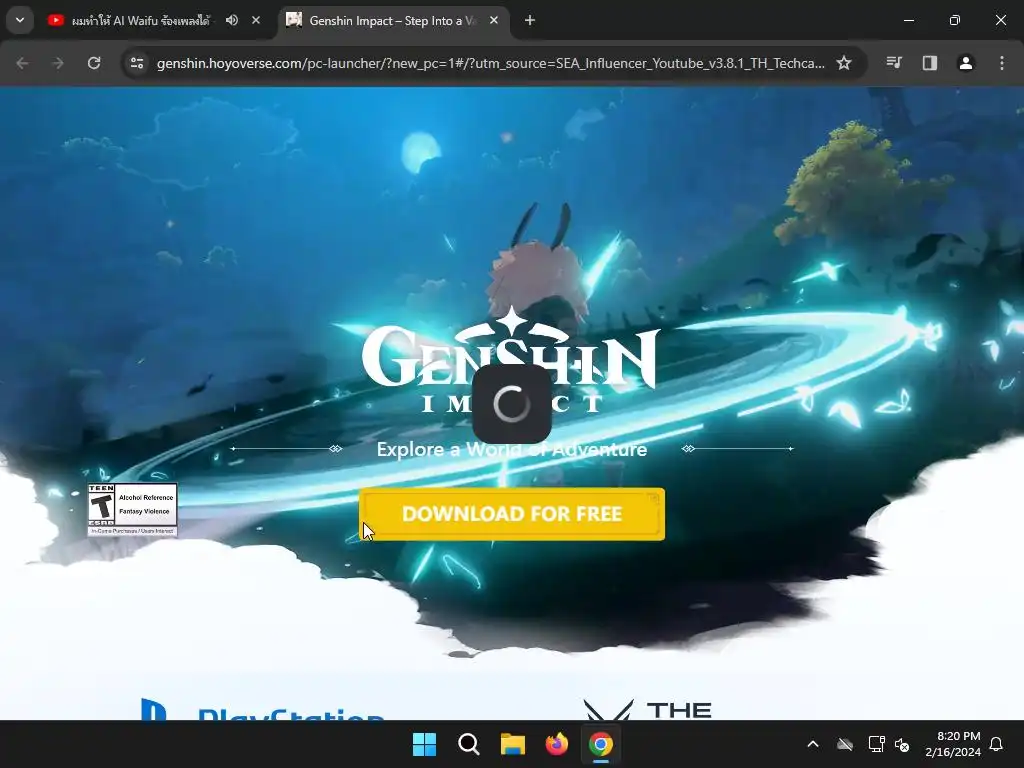Click the OneDrive cloud tray icon
This screenshot has height=768, width=1024.
click(845, 744)
